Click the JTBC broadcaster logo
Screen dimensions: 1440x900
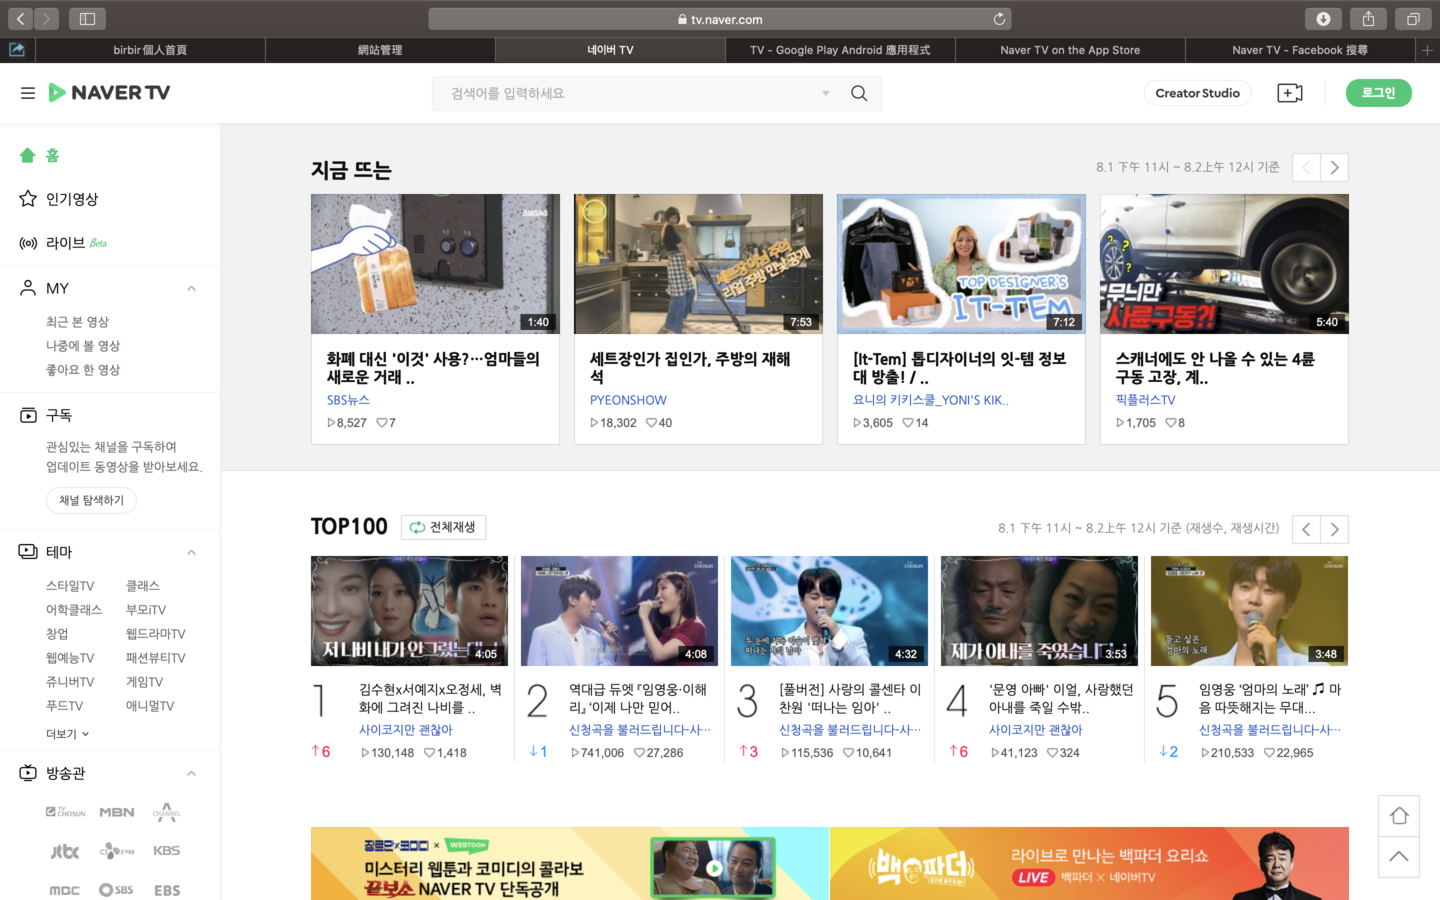tap(65, 851)
